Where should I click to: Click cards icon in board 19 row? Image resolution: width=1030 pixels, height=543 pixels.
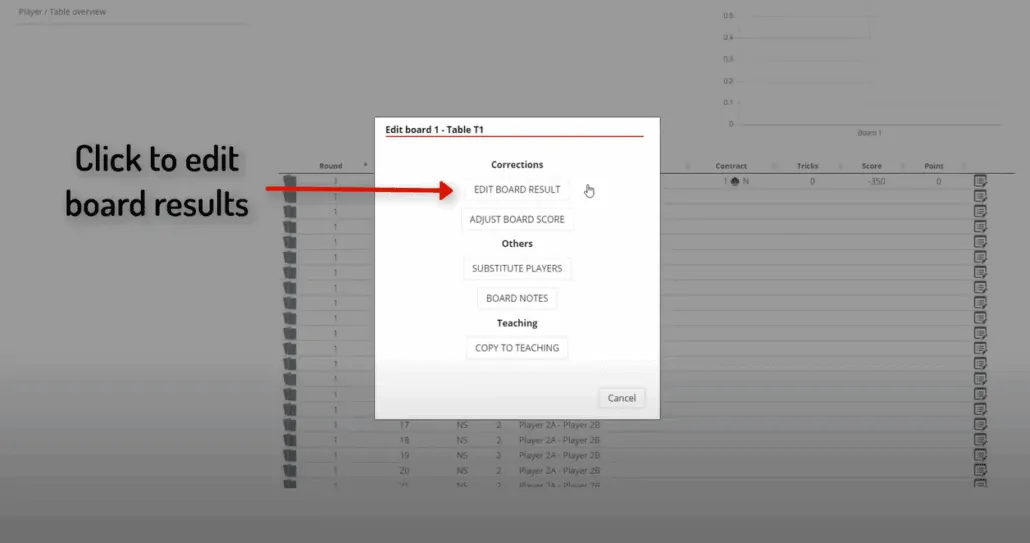point(290,455)
